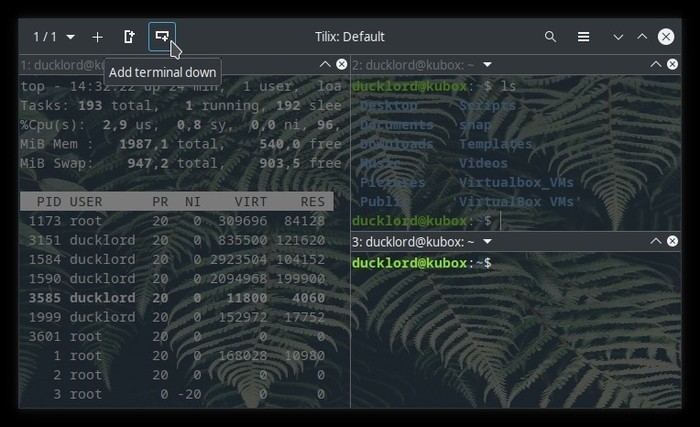The height and width of the screenshot is (427, 700).
Task: Maximize terminal 3 pane
Action: (655, 241)
